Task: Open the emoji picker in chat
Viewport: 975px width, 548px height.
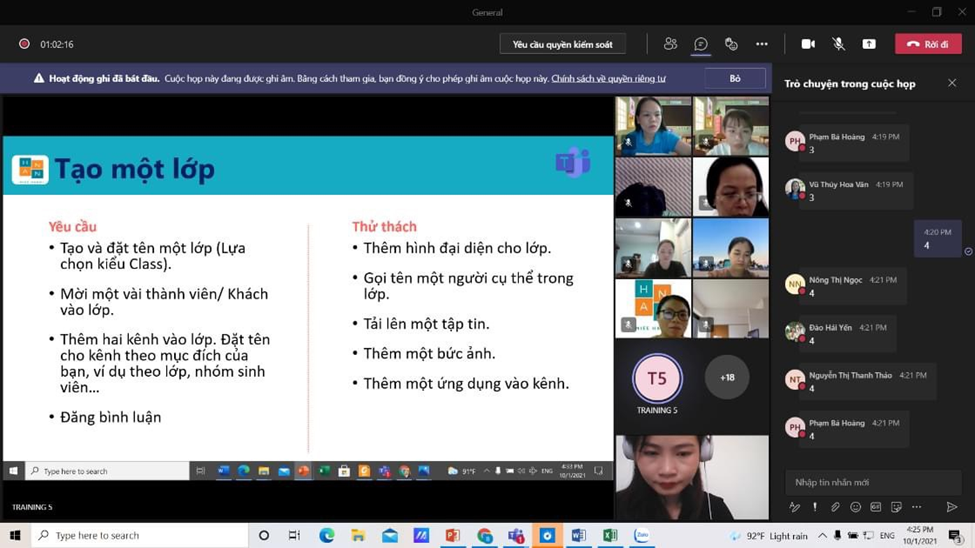Action: (855, 507)
